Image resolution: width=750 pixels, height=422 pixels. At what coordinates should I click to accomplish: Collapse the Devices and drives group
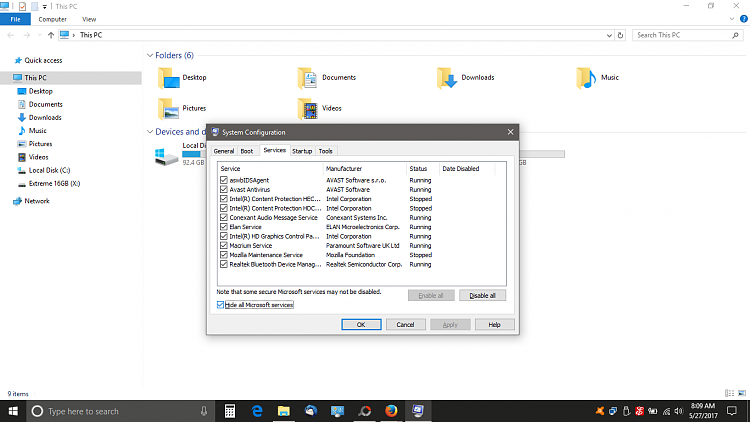click(x=150, y=132)
